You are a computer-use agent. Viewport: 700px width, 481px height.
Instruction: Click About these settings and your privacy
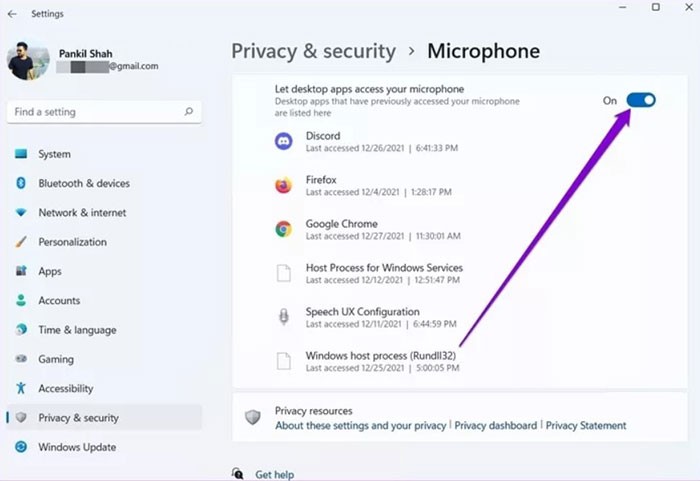click(360, 425)
